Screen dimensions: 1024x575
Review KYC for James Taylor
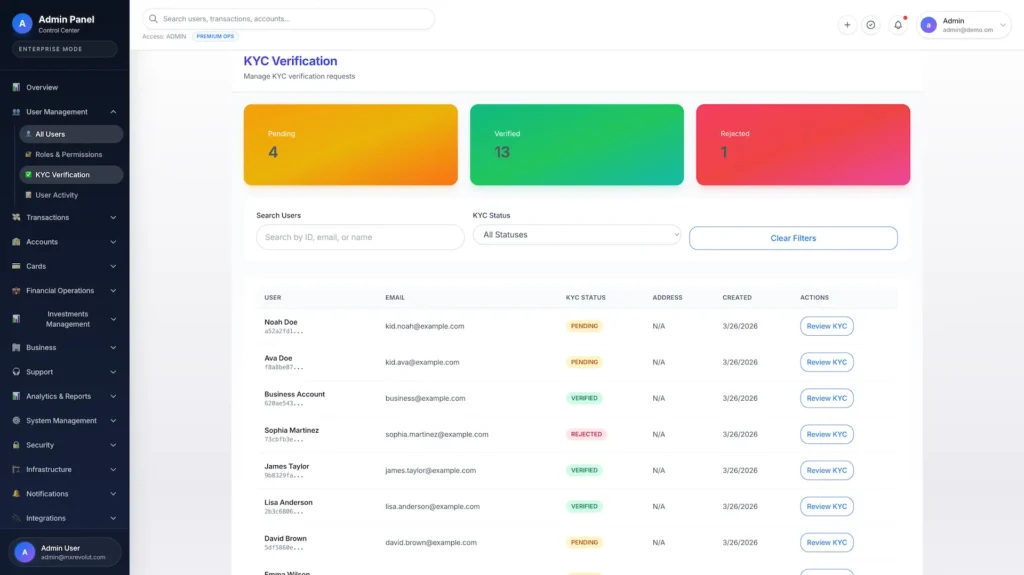click(x=826, y=470)
